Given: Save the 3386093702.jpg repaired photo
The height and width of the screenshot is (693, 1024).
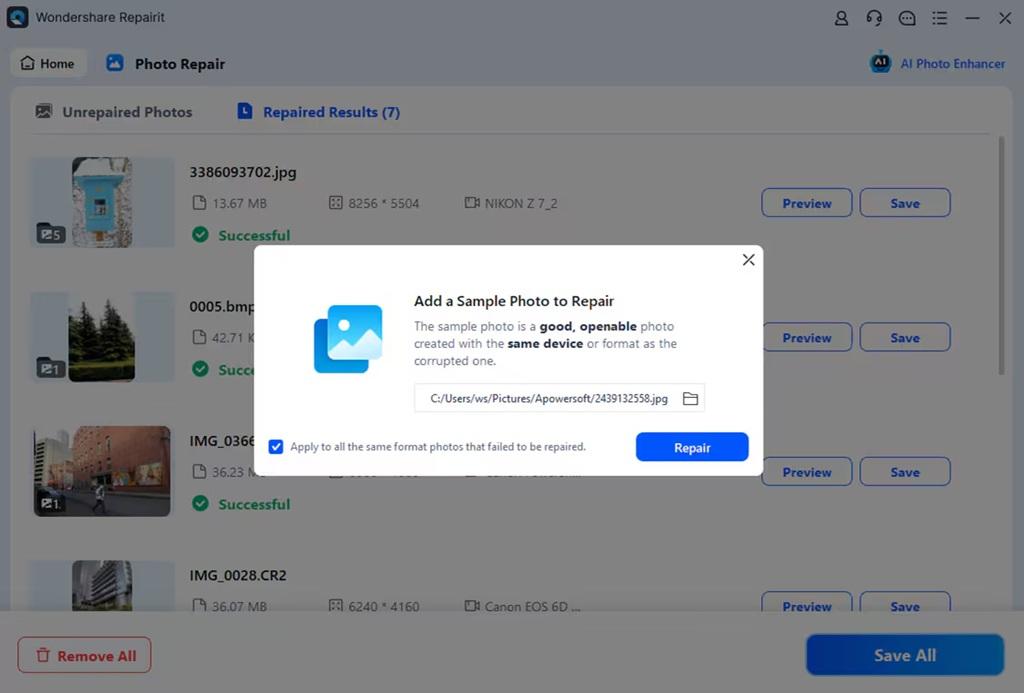Looking at the screenshot, I should coord(904,203).
